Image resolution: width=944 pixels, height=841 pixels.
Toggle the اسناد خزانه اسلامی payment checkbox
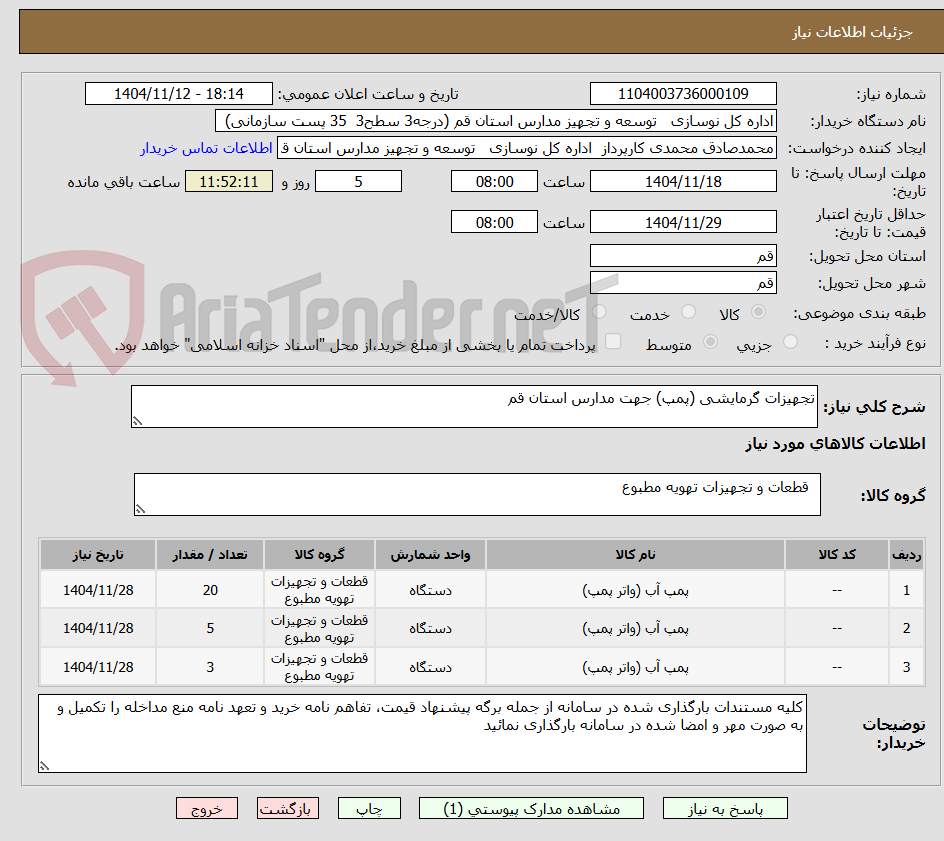613,341
